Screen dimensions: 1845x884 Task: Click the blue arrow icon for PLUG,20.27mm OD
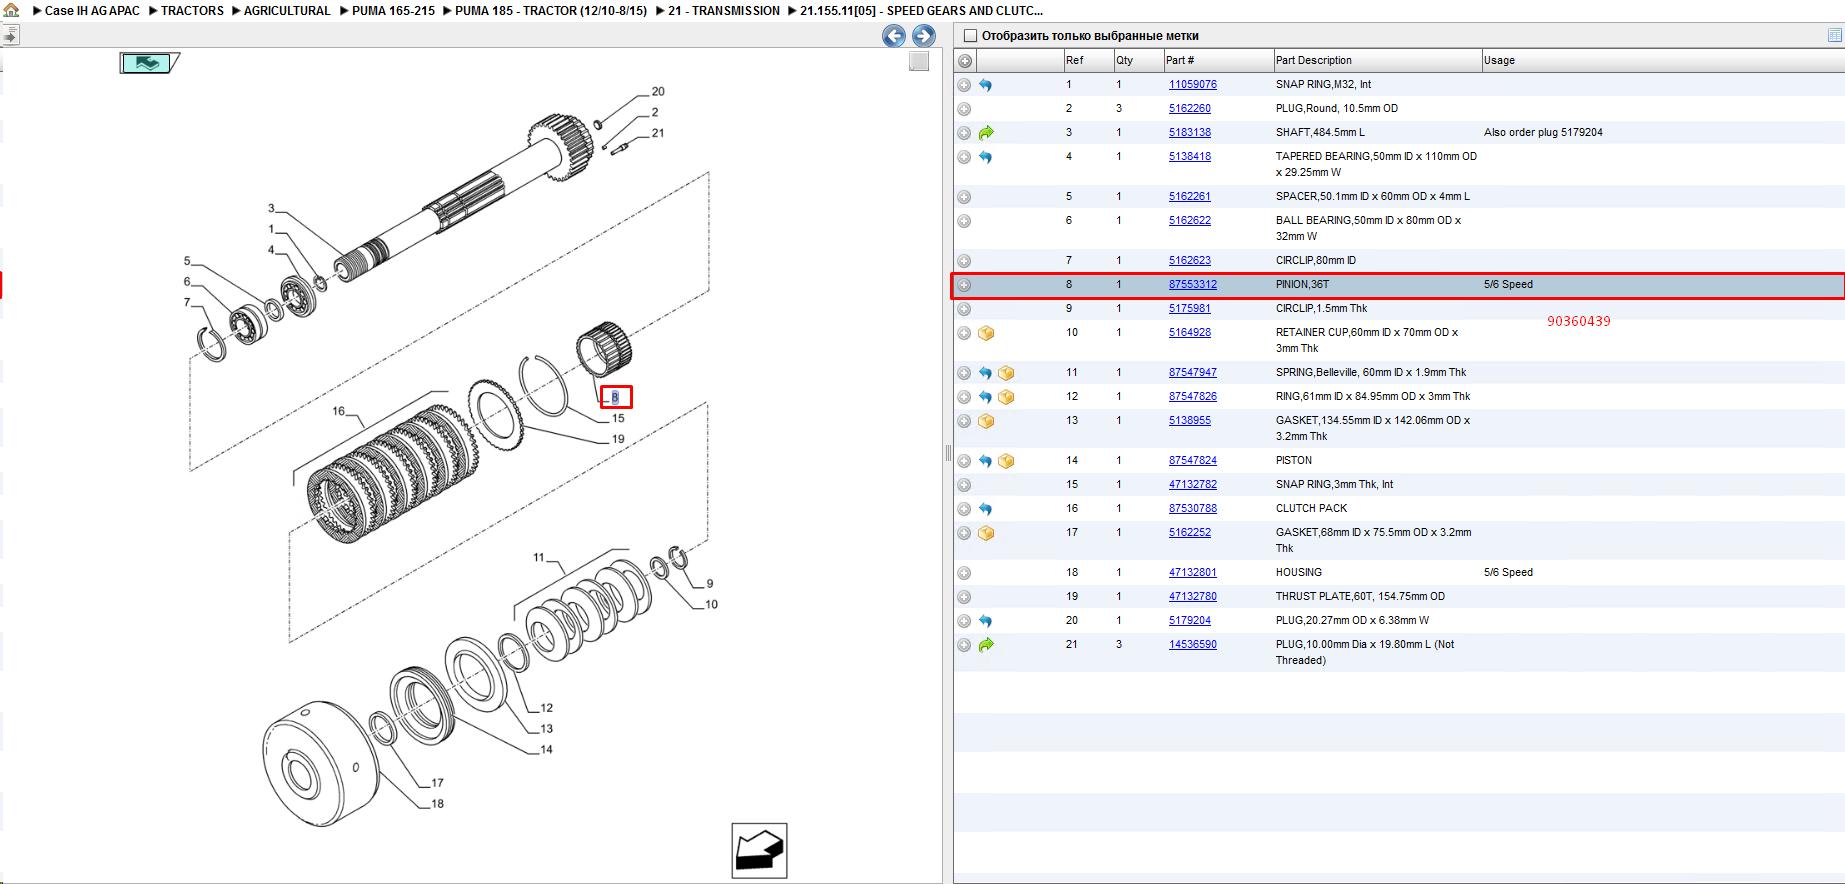pyautogui.click(x=986, y=621)
